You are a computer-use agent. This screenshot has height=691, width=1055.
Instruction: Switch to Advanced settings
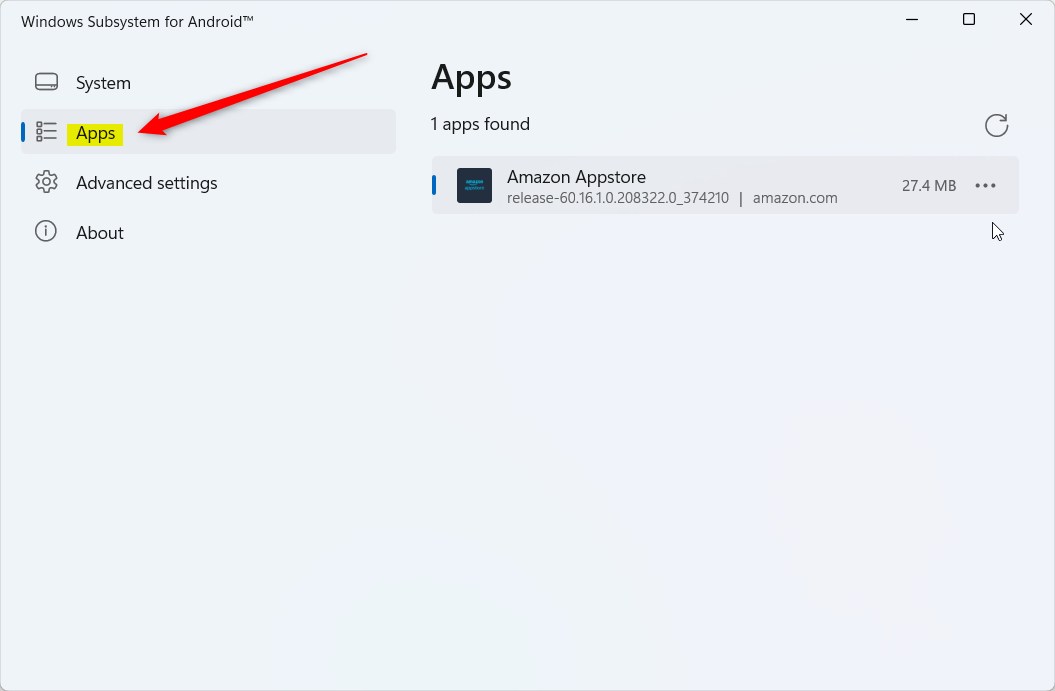tap(146, 182)
